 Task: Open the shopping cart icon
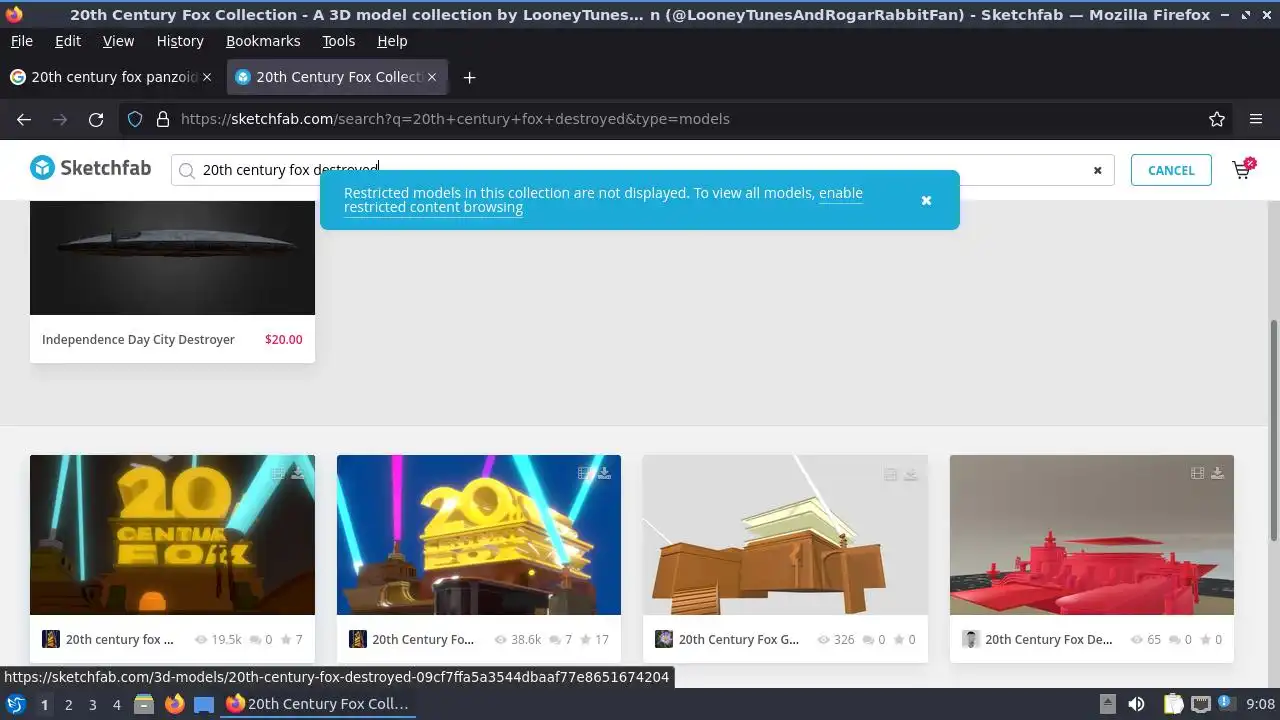pos(1243,169)
